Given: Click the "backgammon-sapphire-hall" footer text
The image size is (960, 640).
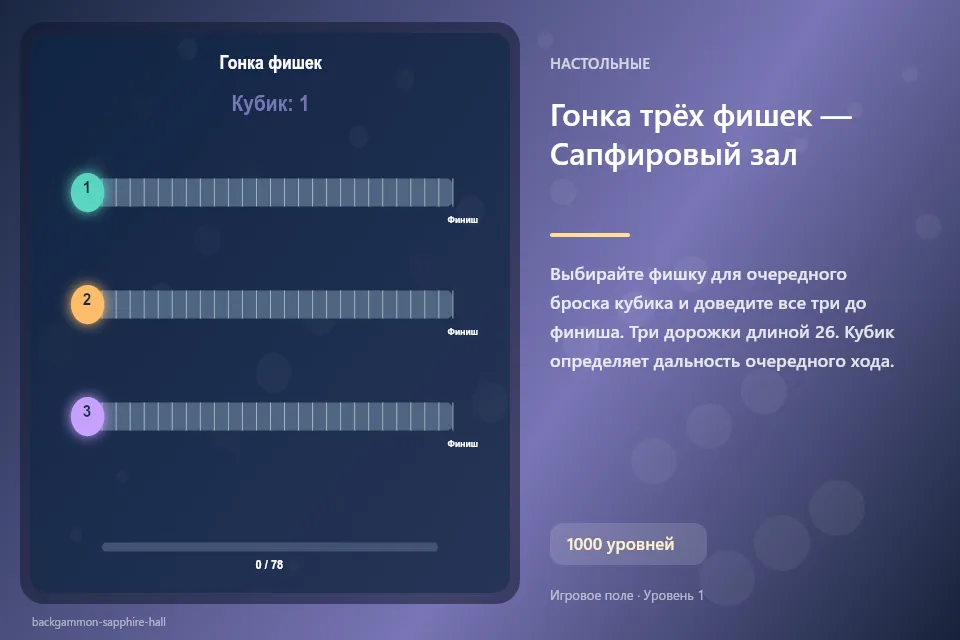Looking at the screenshot, I should pos(99,622).
